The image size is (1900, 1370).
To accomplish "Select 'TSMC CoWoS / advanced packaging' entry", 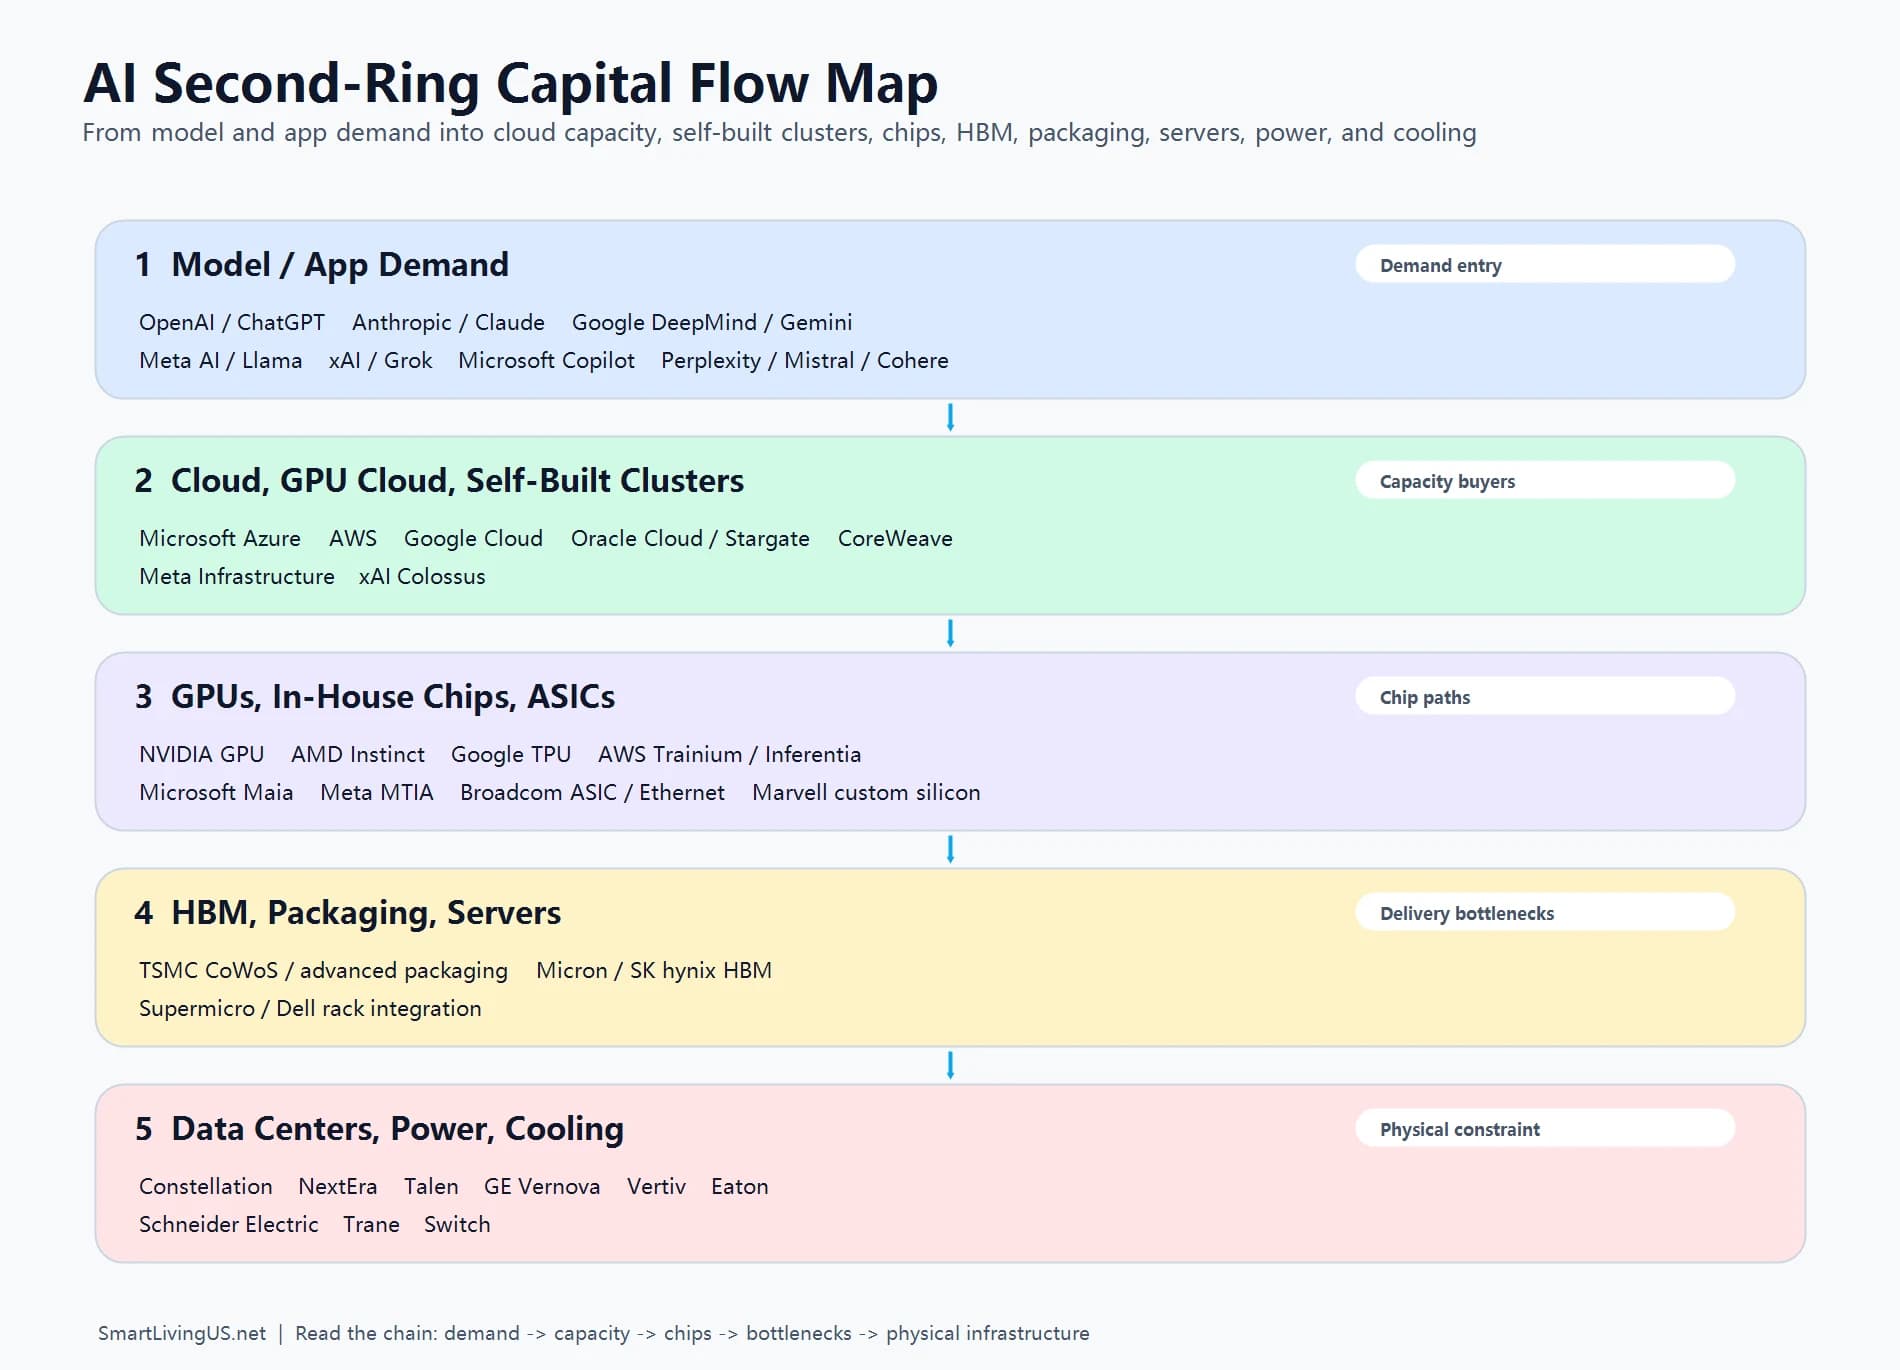I will click(x=323, y=970).
